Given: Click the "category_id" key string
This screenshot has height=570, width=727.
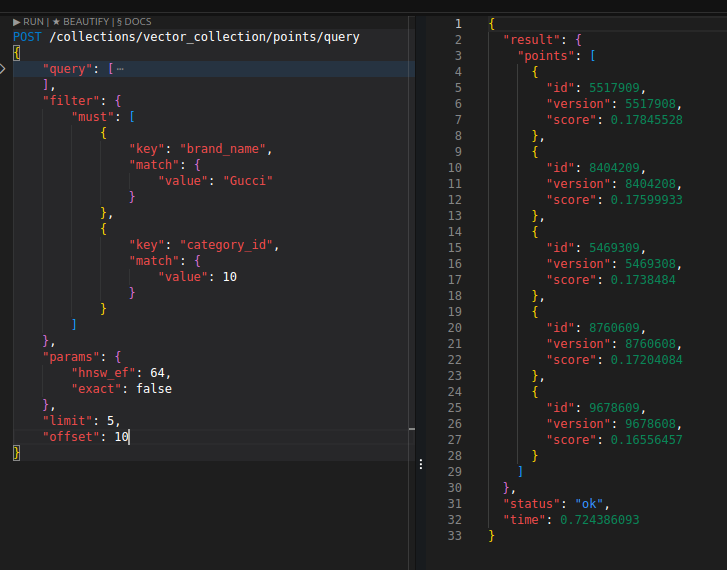Looking at the screenshot, I should [x=229, y=245].
